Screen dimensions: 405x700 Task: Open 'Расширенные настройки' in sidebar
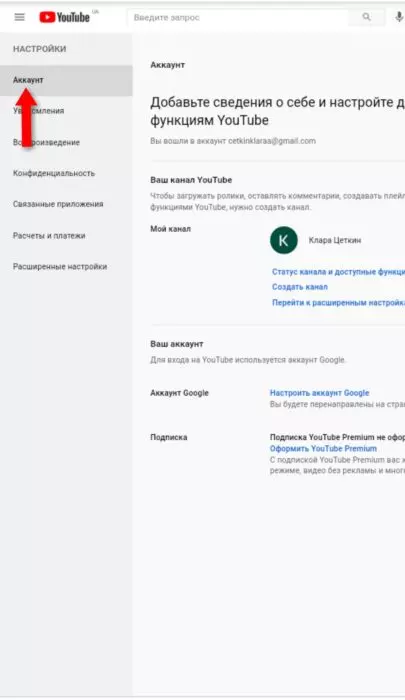point(66,267)
